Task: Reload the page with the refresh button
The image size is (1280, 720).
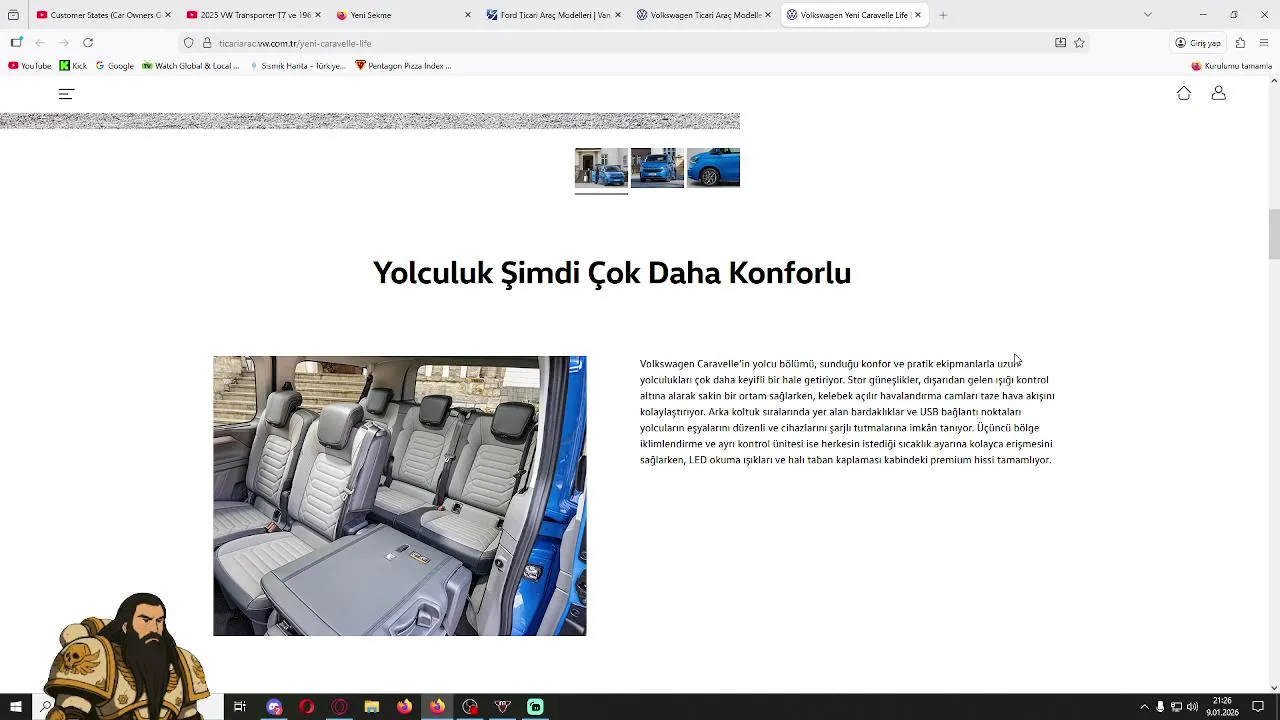Action: pos(88,43)
